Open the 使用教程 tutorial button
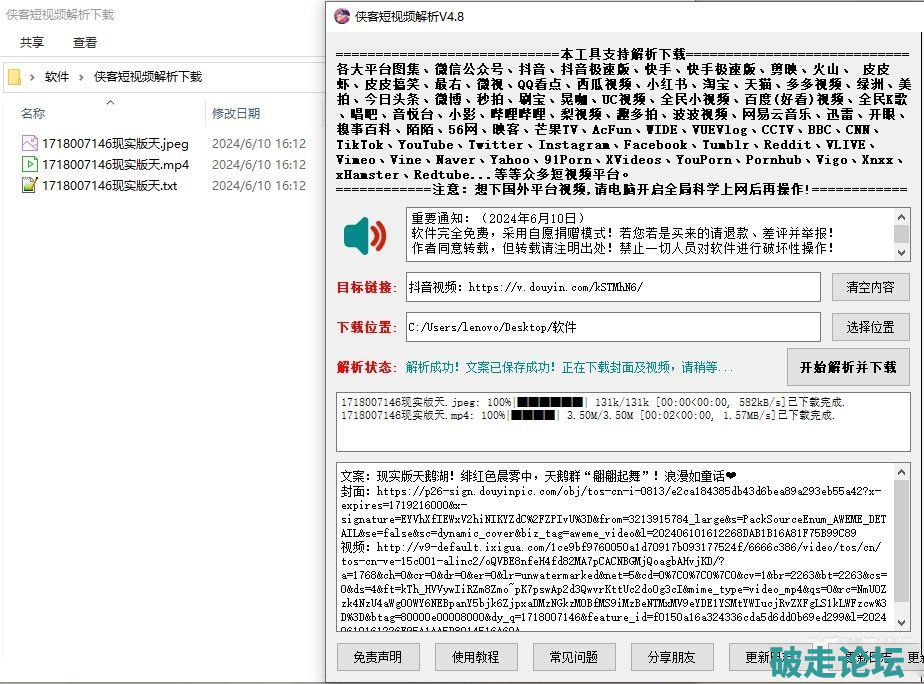Screen dimensions: 924x684 click(475, 657)
